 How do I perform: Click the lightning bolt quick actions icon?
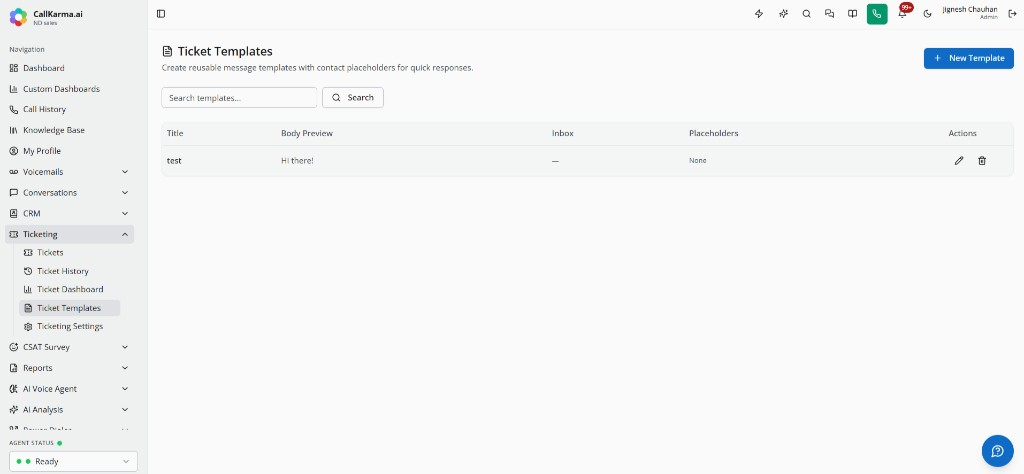[759, 14]
